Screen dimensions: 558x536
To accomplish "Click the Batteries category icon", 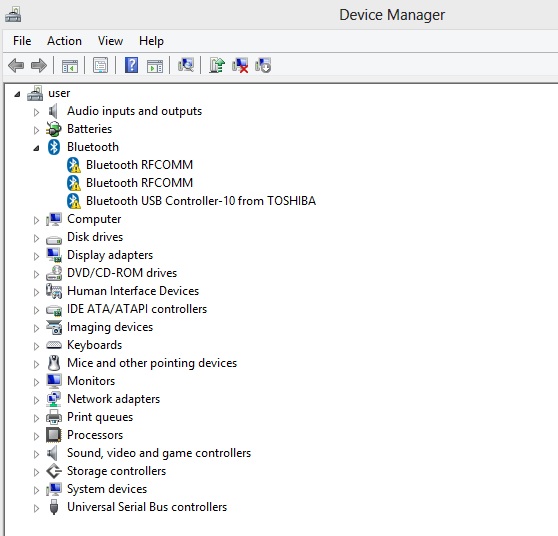I will pyautogui.click(x=54, y=129).
